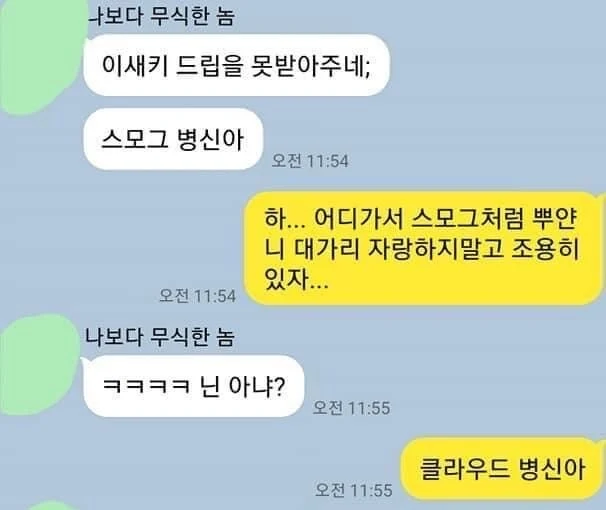The height and width of the screenshot is (510, 606).
Task: Select yellow bubble '클라우드 병신아'
Action: [x=501, y=469]
